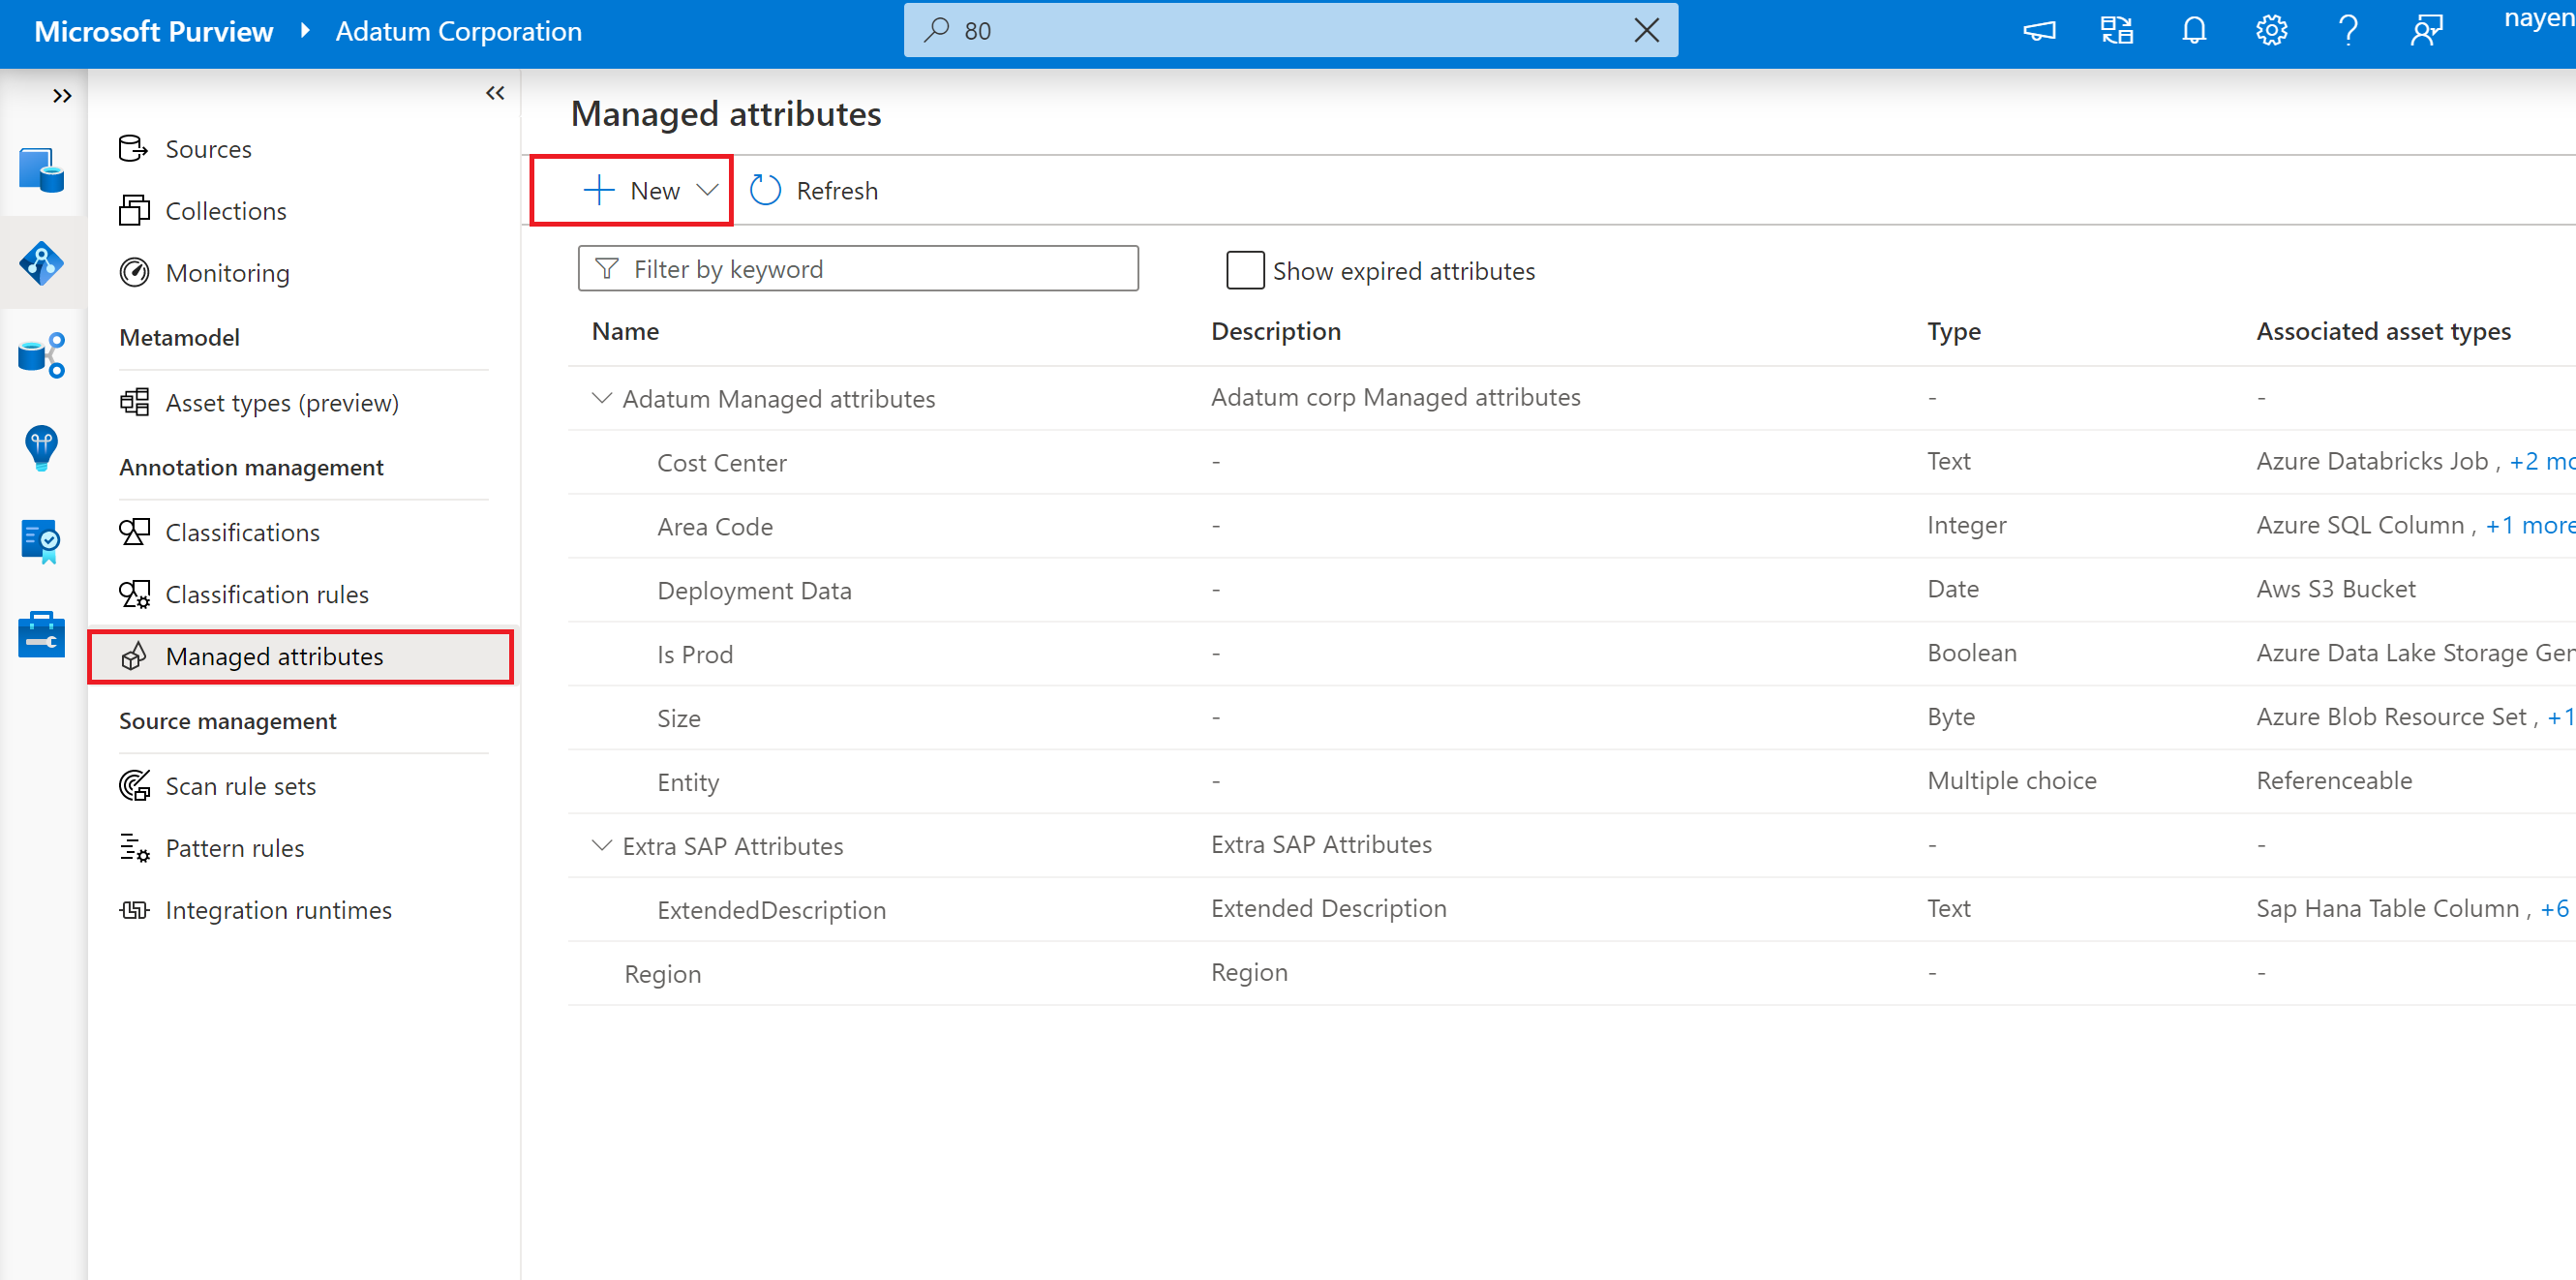The image size is (2576, 1280).
Task: Click the Filter by keyword field
Action: (x=858, y=268)
